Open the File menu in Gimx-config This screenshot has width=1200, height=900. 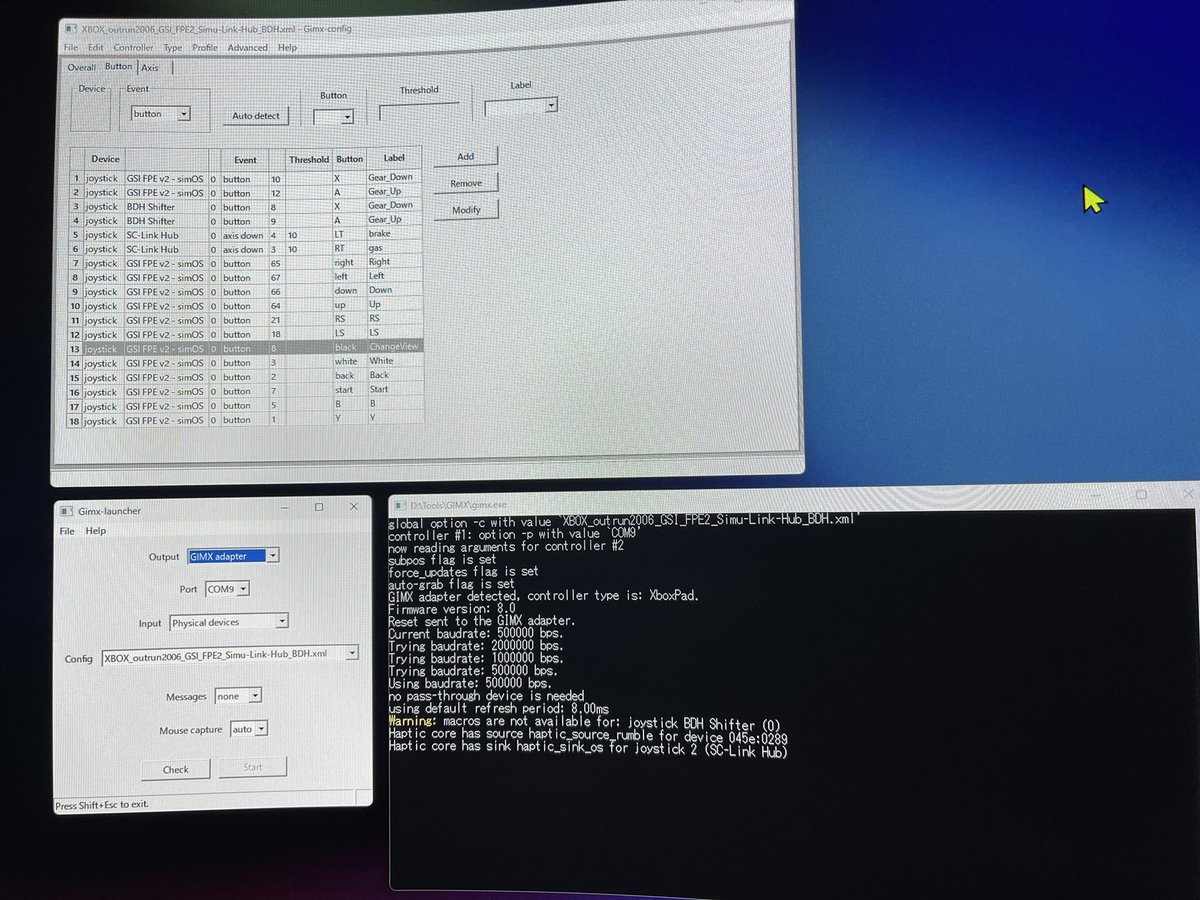[x=70, y=48]
